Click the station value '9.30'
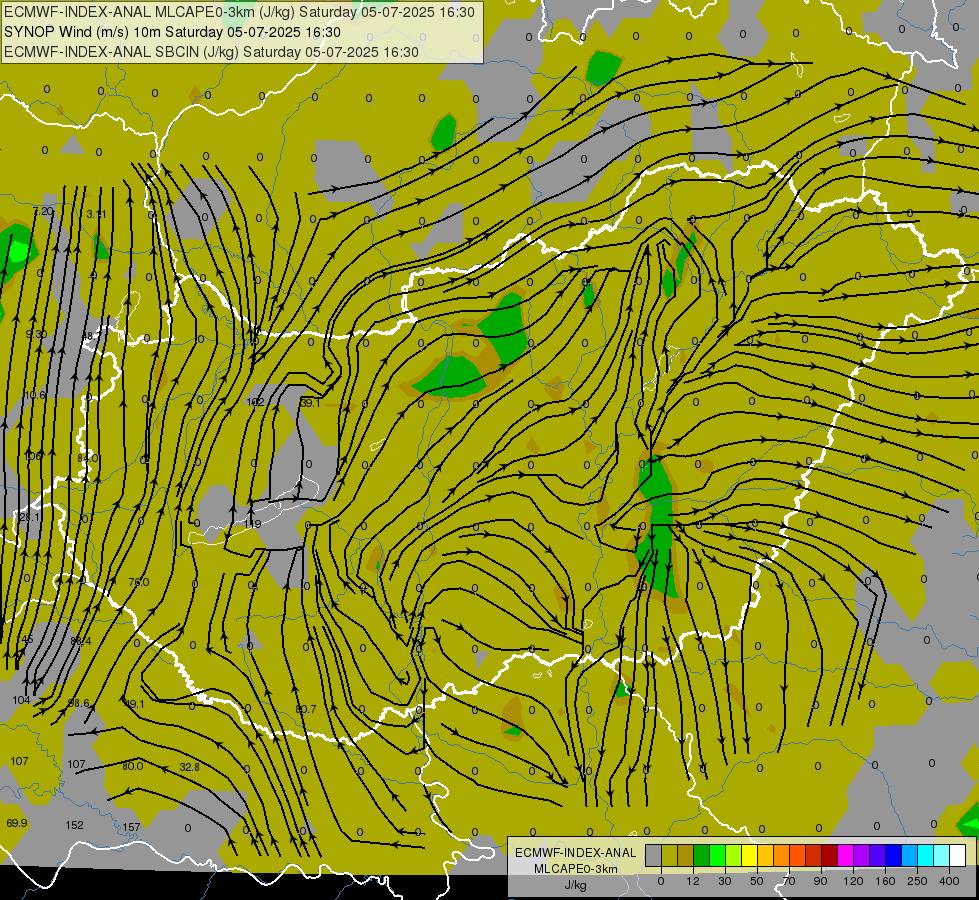The image size is (979, 900). pyautogui.click(x=36, y=334)
